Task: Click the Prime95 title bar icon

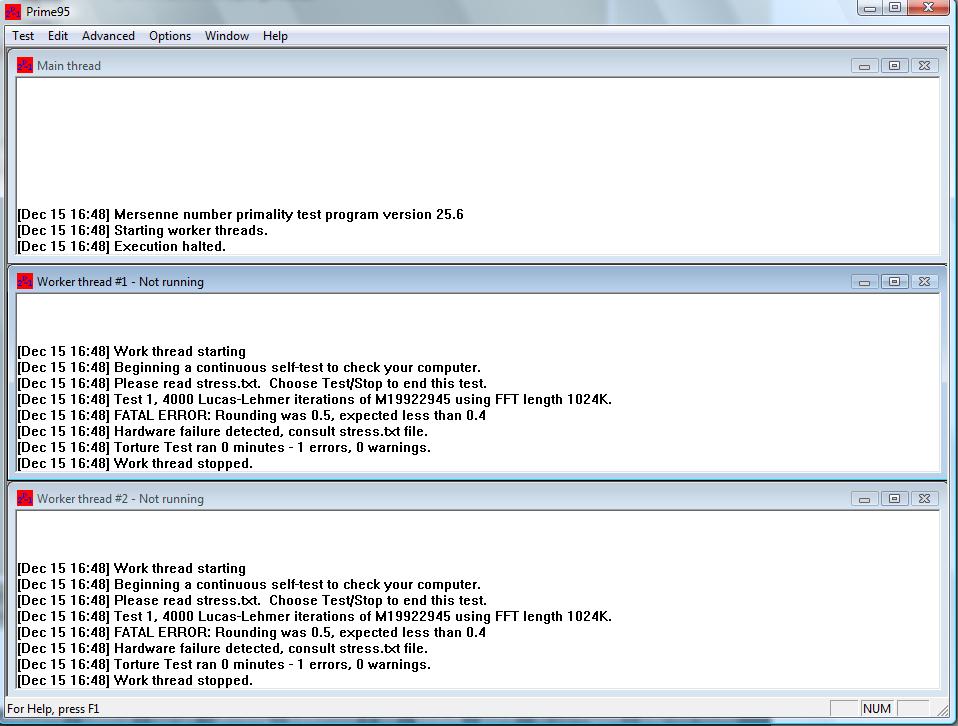Action: point(13,11)
